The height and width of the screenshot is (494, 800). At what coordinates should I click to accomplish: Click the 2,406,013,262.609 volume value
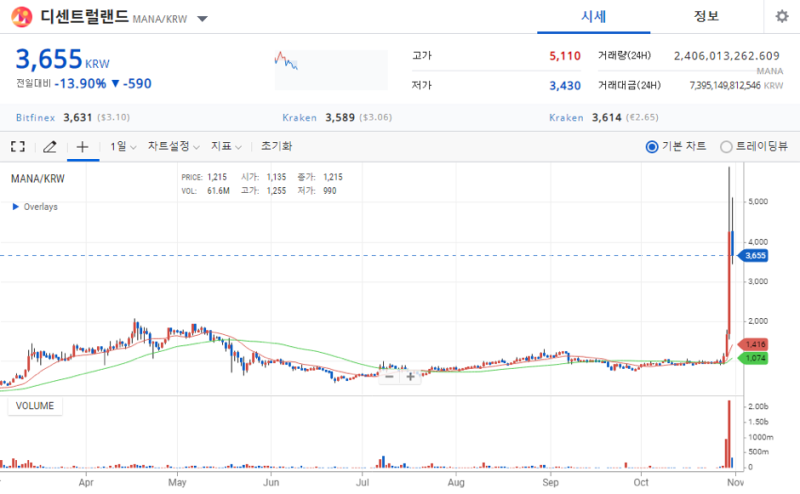(x=727, y=56)
